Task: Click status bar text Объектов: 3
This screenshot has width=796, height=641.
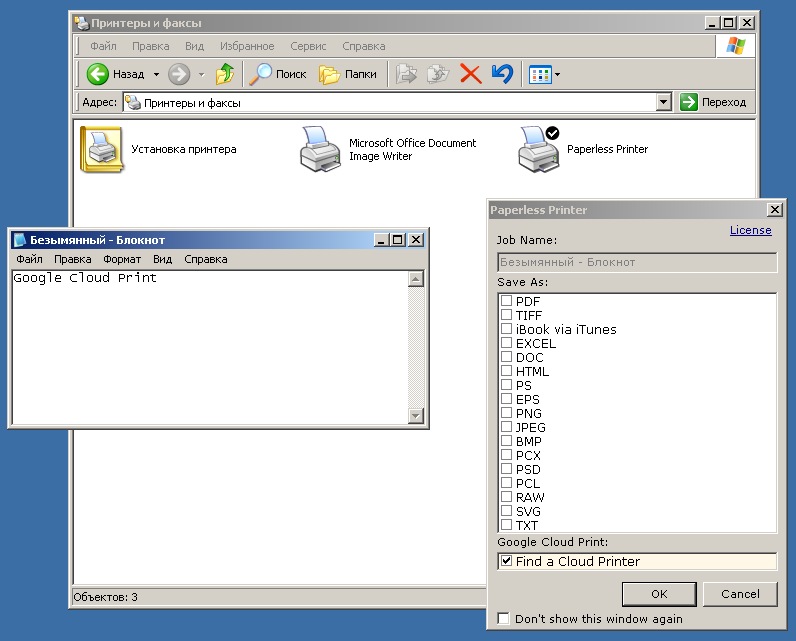Action: [105, 597]
